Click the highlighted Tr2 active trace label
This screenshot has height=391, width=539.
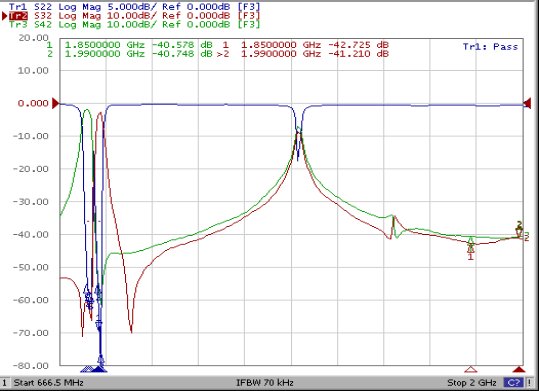(18, 16)
